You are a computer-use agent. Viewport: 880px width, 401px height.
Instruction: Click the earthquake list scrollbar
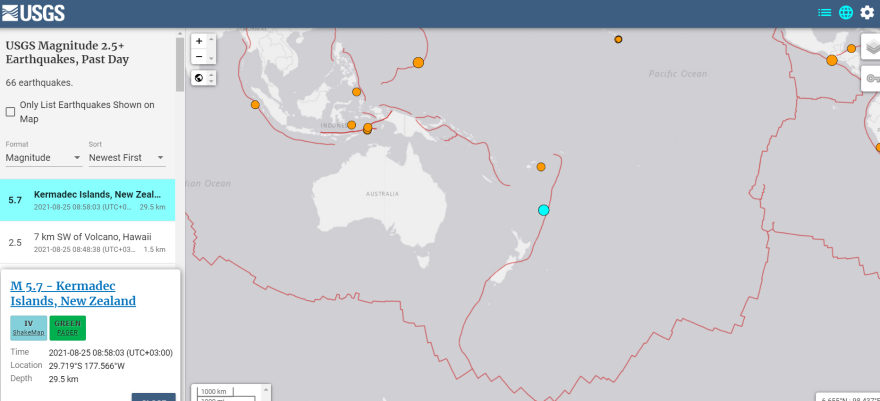(x=180, y=65)
